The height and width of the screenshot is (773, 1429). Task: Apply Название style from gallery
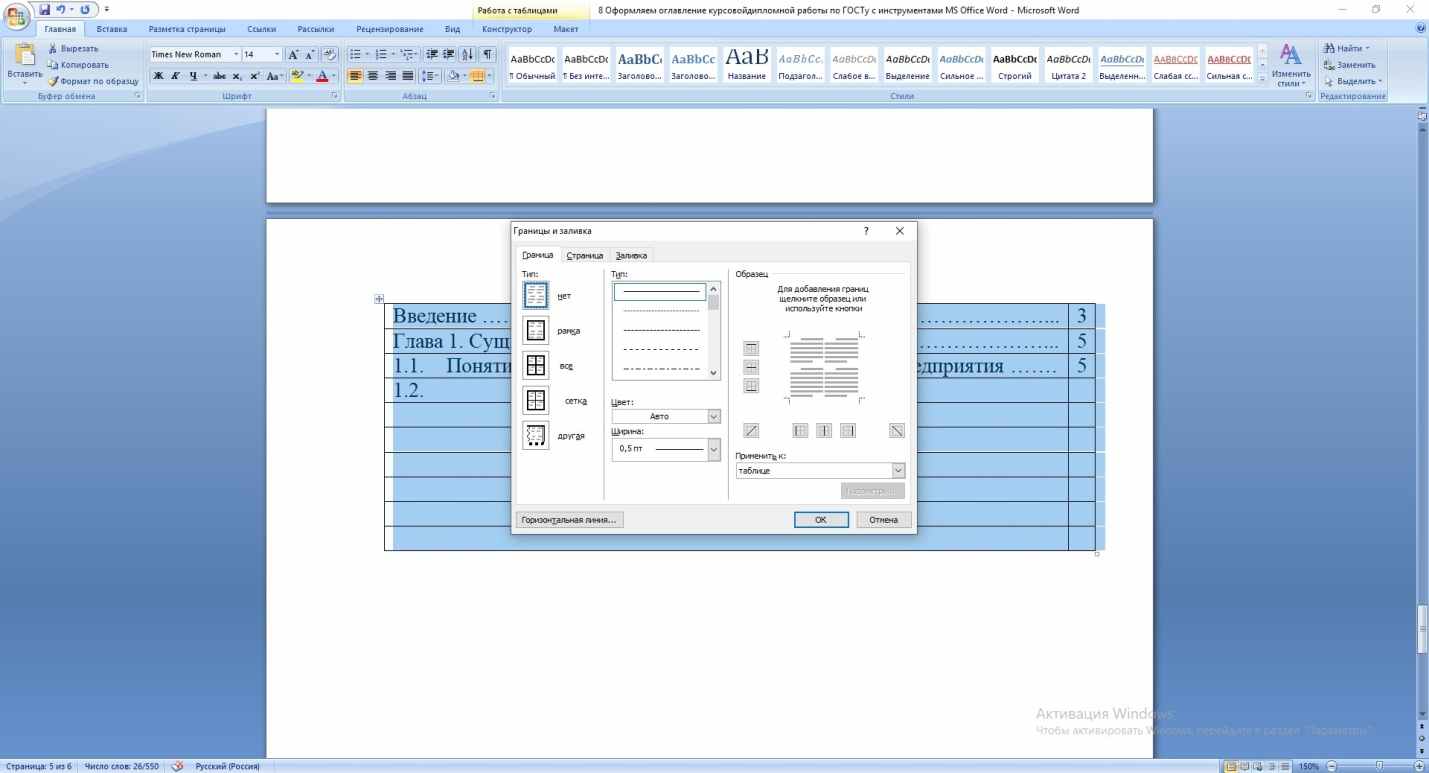(x=748, y=63)
